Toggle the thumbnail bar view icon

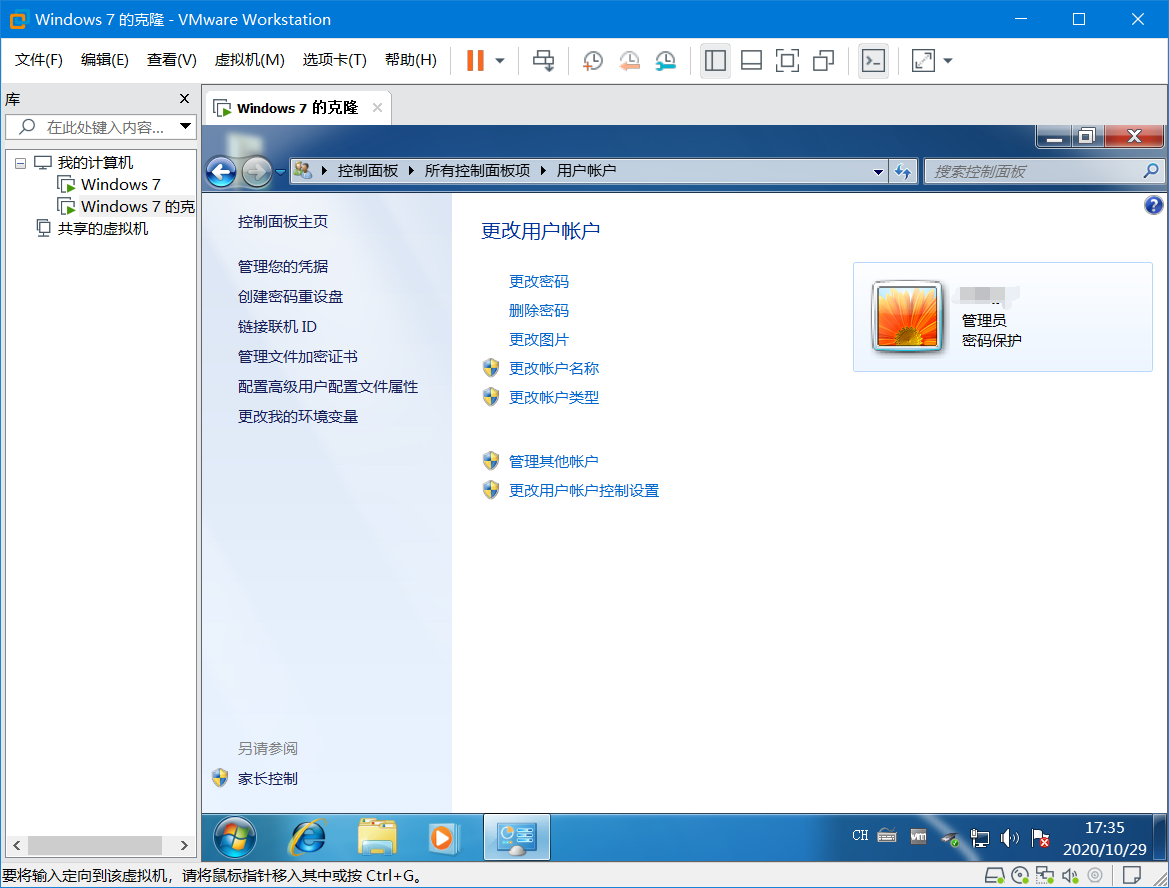point(752,60)
